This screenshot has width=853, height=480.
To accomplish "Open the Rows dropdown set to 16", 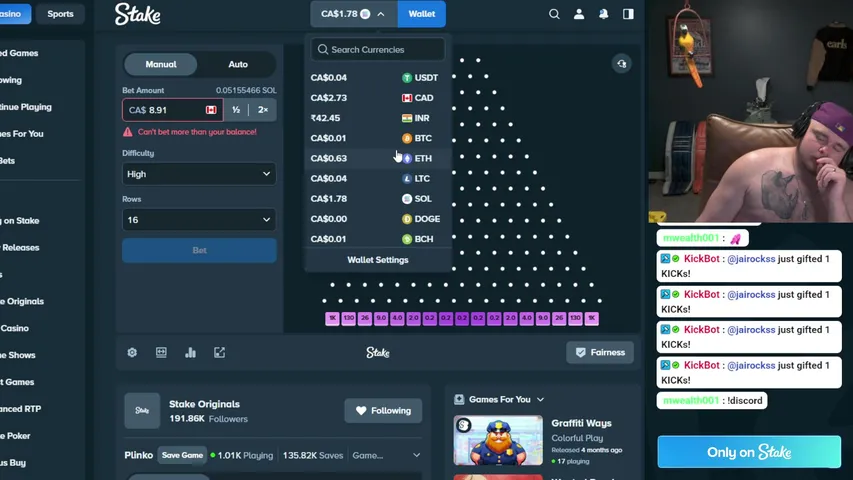I will point(199,220).
